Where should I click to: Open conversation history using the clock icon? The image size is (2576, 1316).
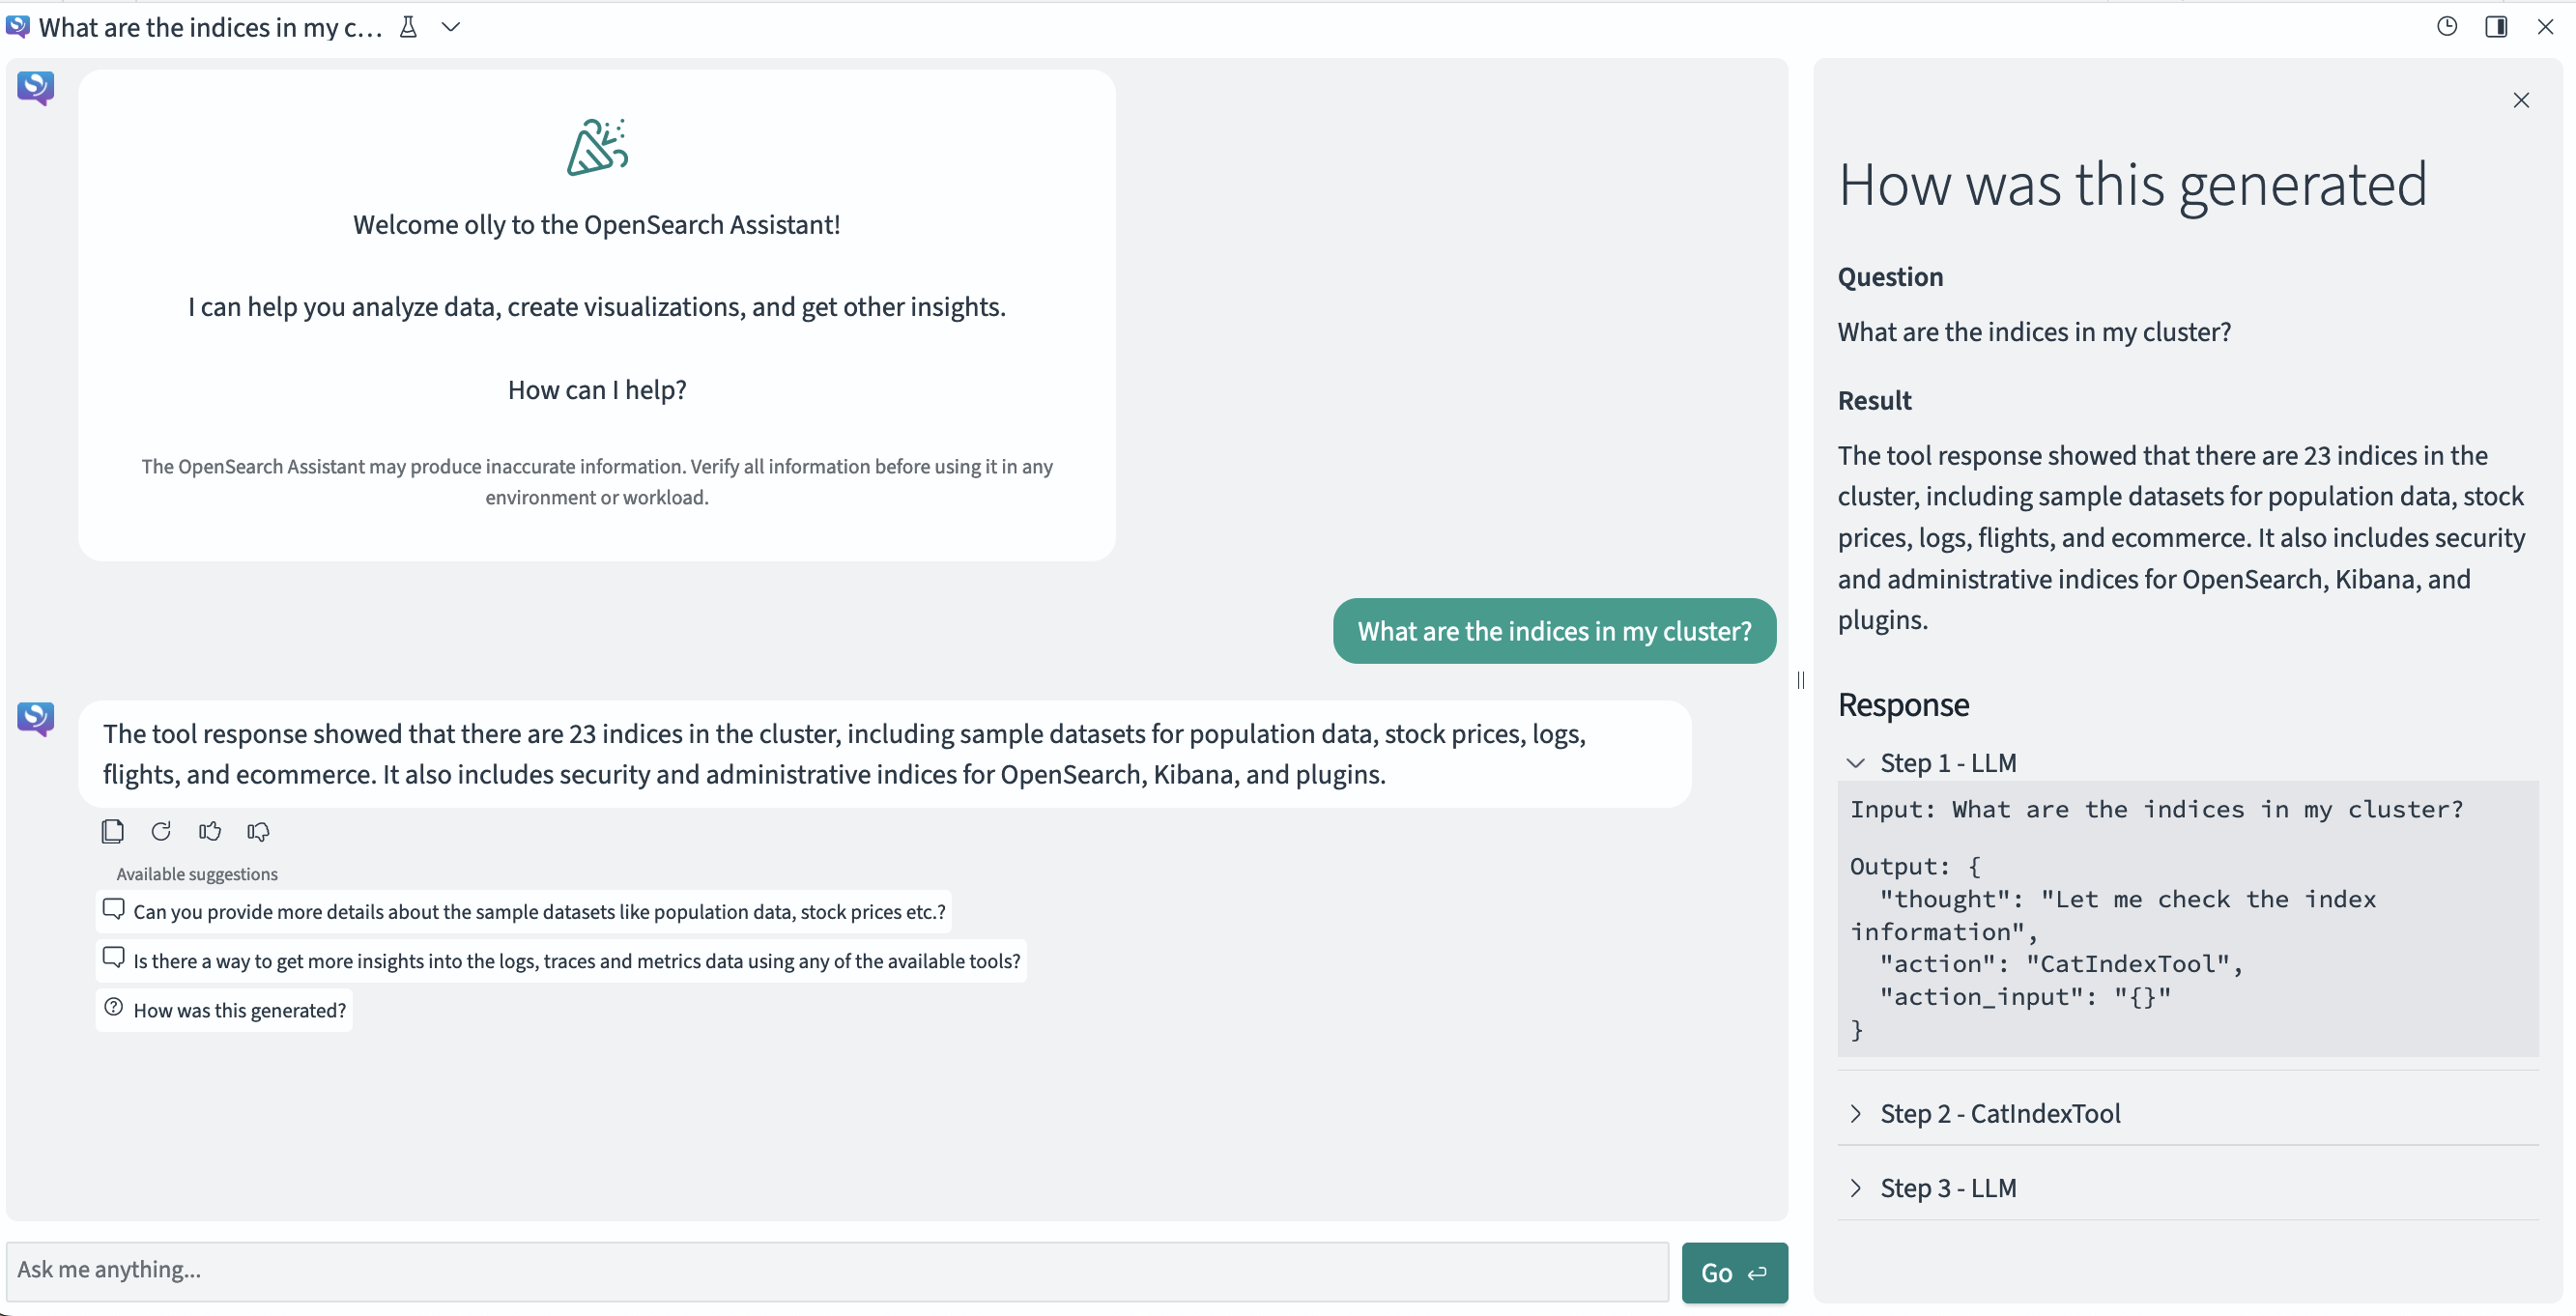pyautogui.click(x=2447, y=26)
